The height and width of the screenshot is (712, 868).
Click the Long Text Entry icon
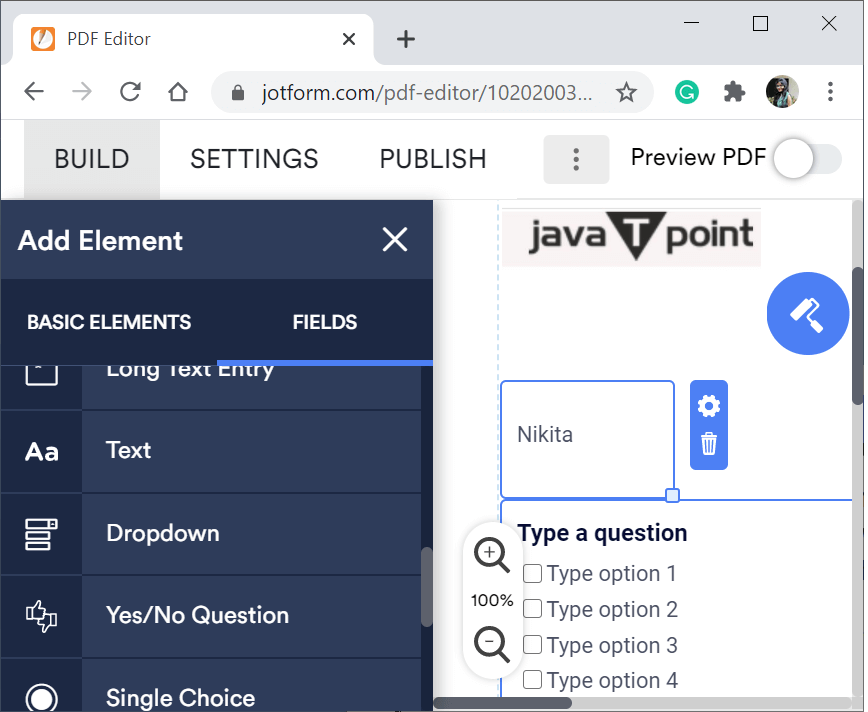coord(42,374)
